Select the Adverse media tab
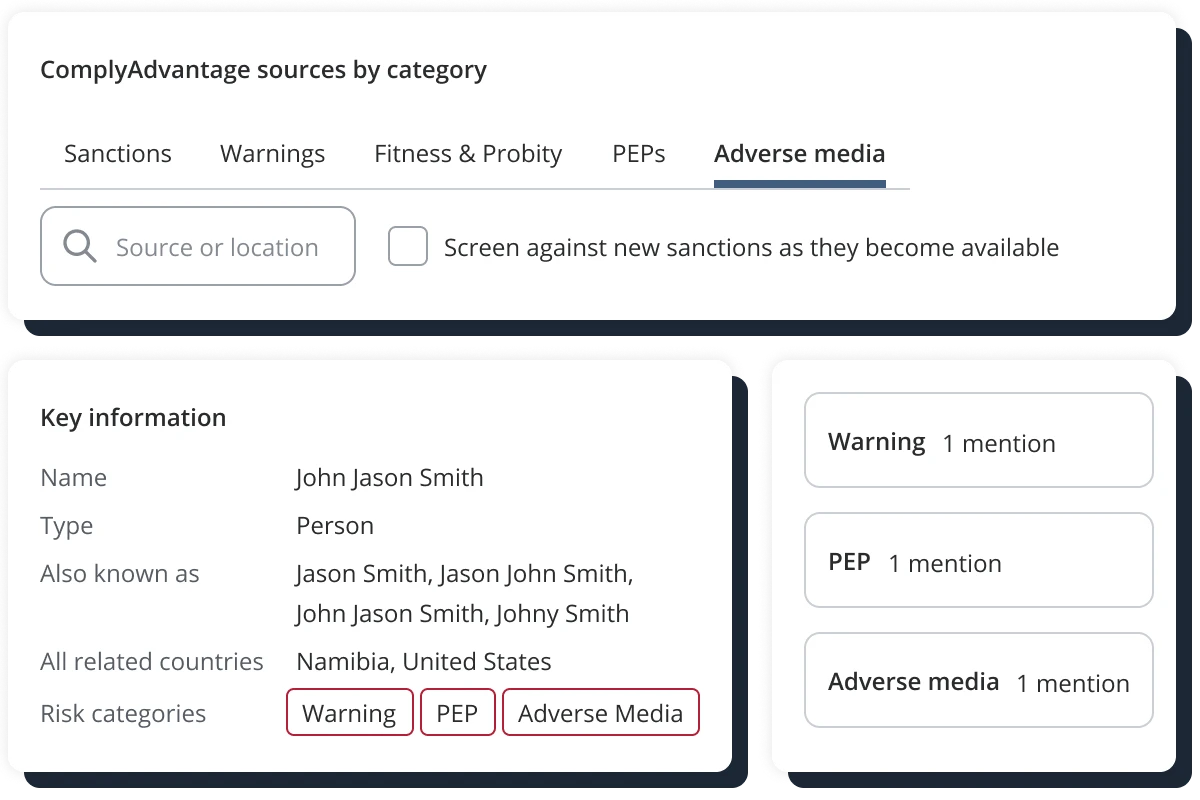 pos(799,154)
